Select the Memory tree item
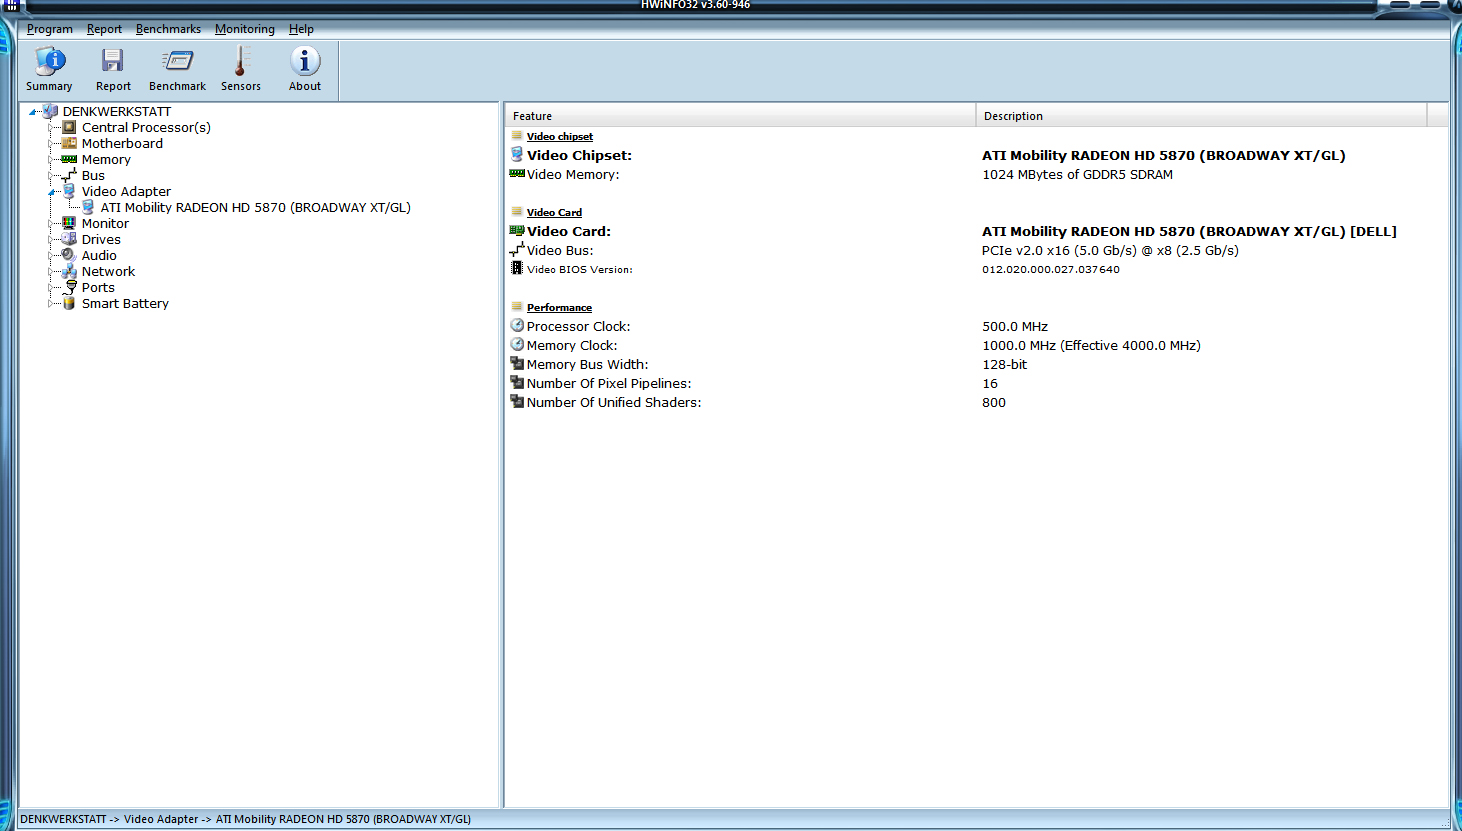Viewport: 1462px width, 831px height. click(106, 159)
